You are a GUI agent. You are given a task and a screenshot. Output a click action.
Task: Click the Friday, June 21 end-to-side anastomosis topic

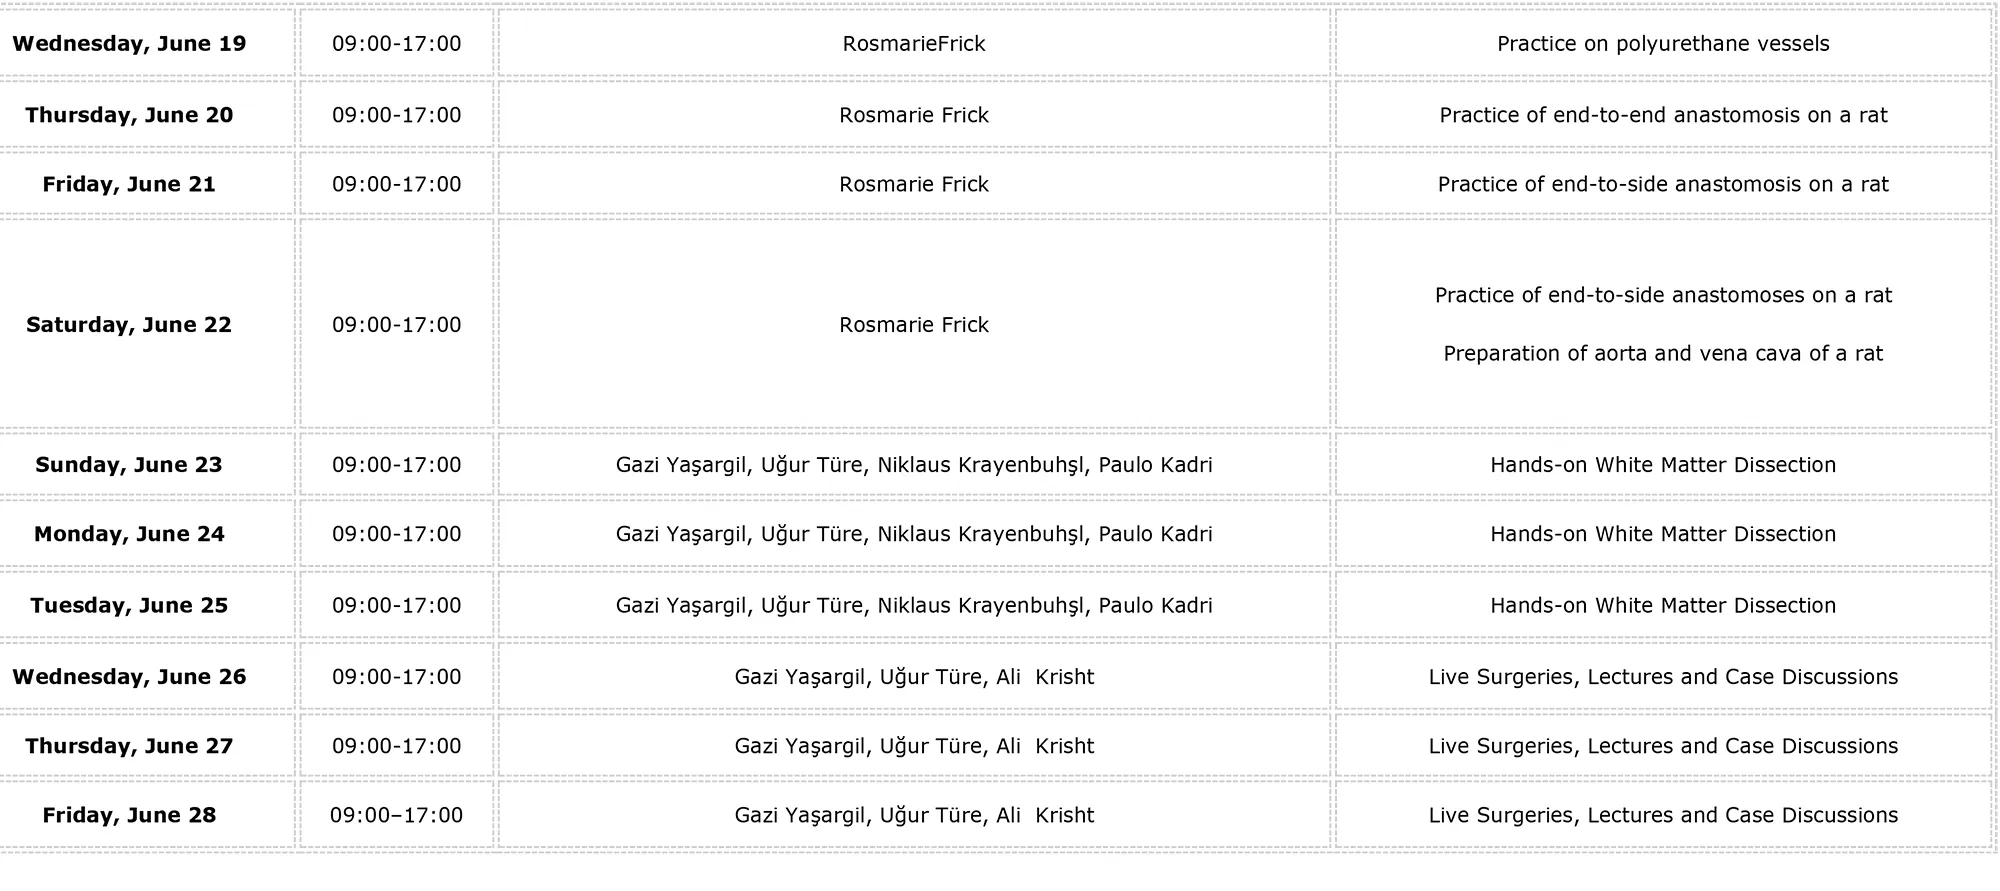[1663, 184]
